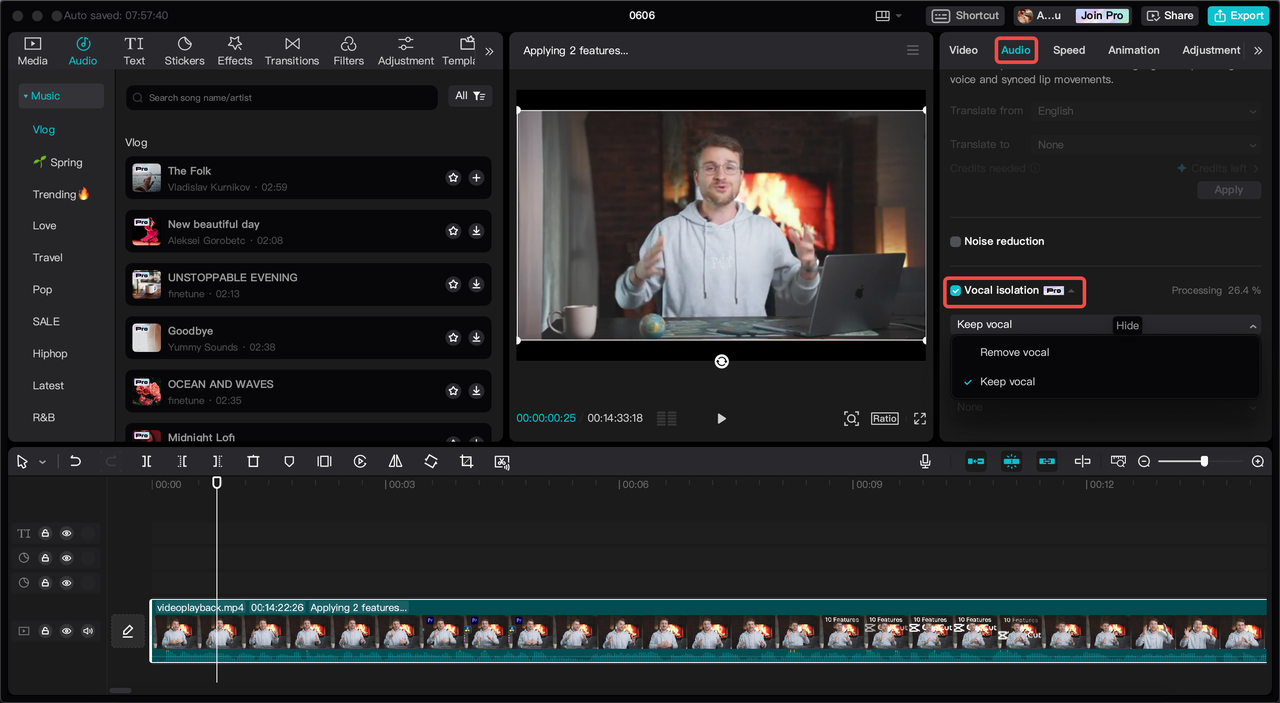Adjust the timeline zoom slider
The height and width of the screenshot is (703, 1280).
coord(1204,461)
